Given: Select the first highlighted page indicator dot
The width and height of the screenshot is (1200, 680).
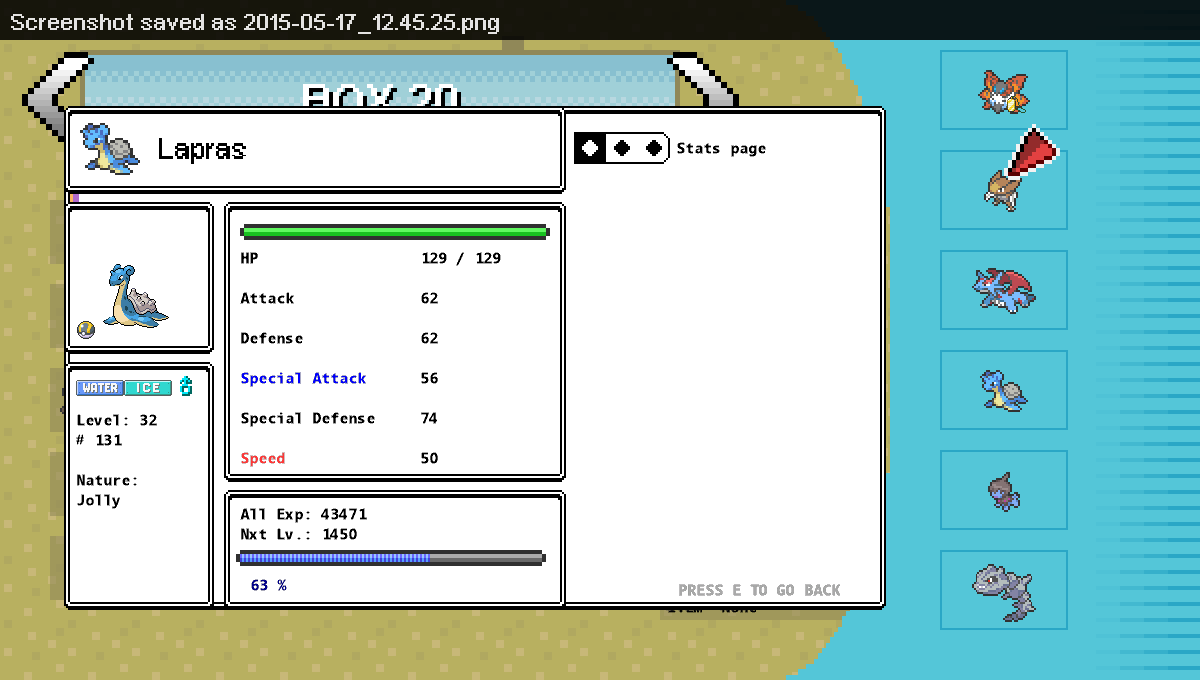Looking at the screenshot, I should pyautogui.click(x=591, y=148).
